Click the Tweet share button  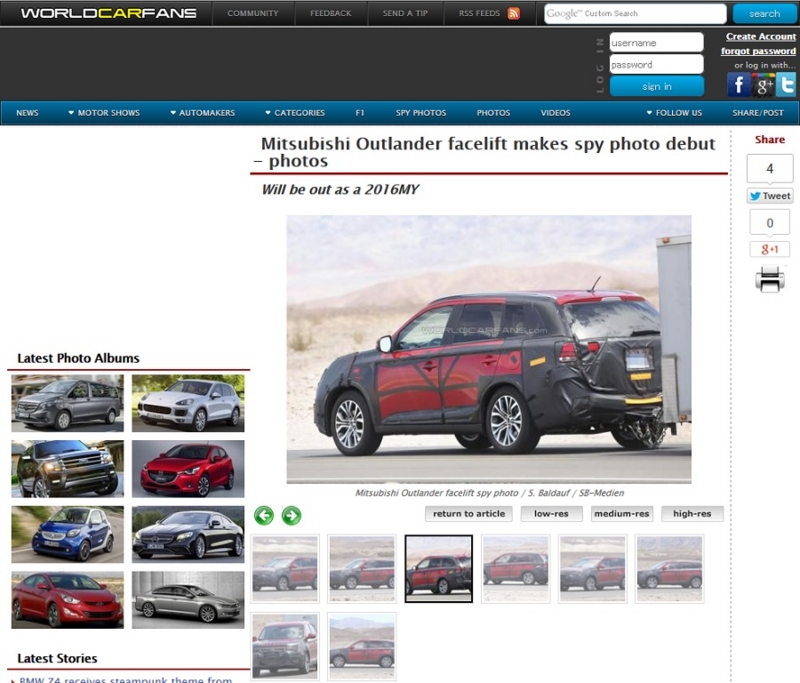770,196
